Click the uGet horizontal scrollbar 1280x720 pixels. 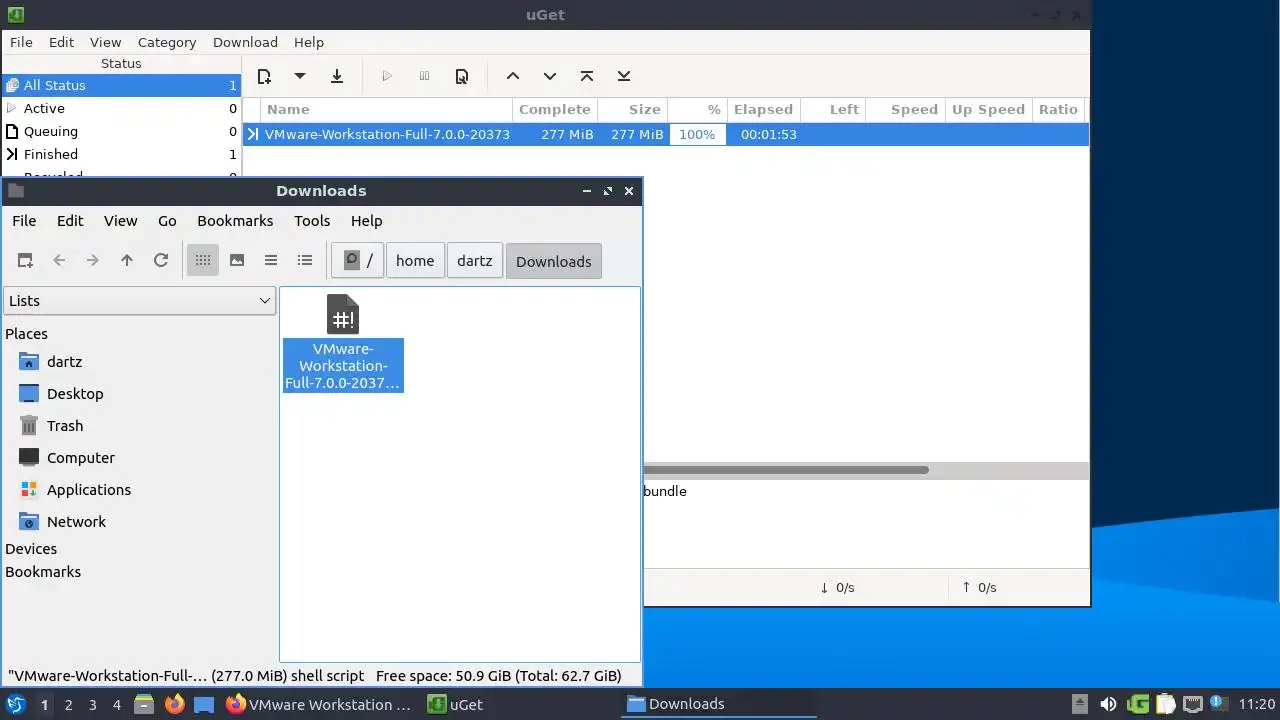(786, 470)
